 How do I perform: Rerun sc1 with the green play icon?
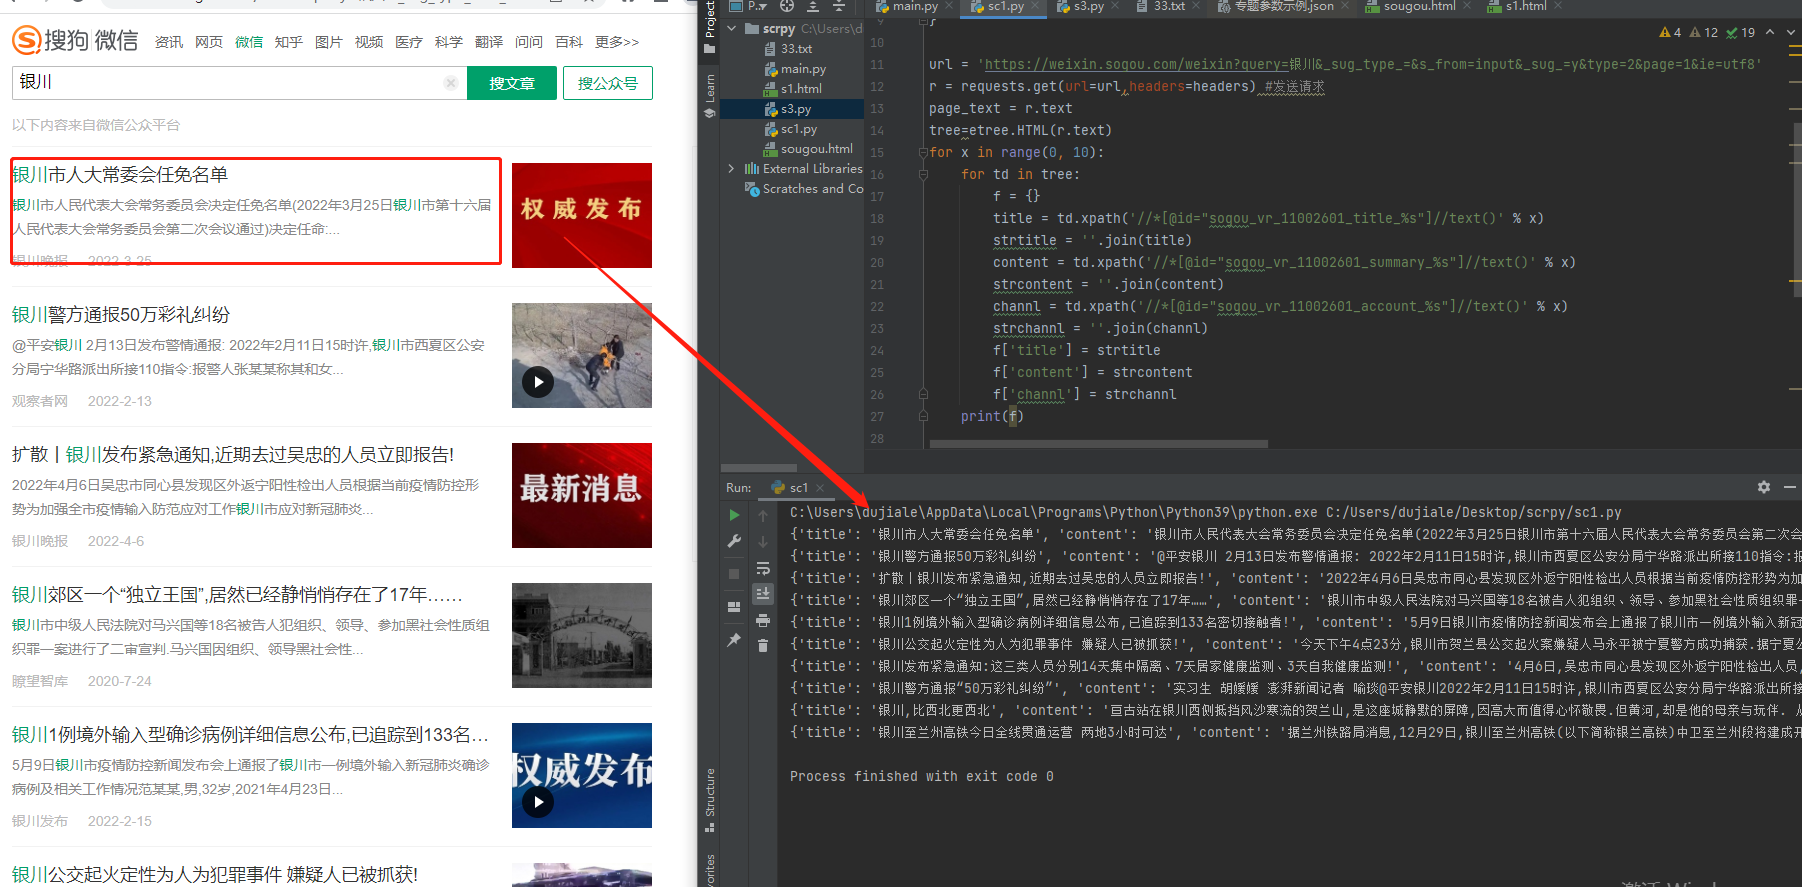[x=734, y=515]
